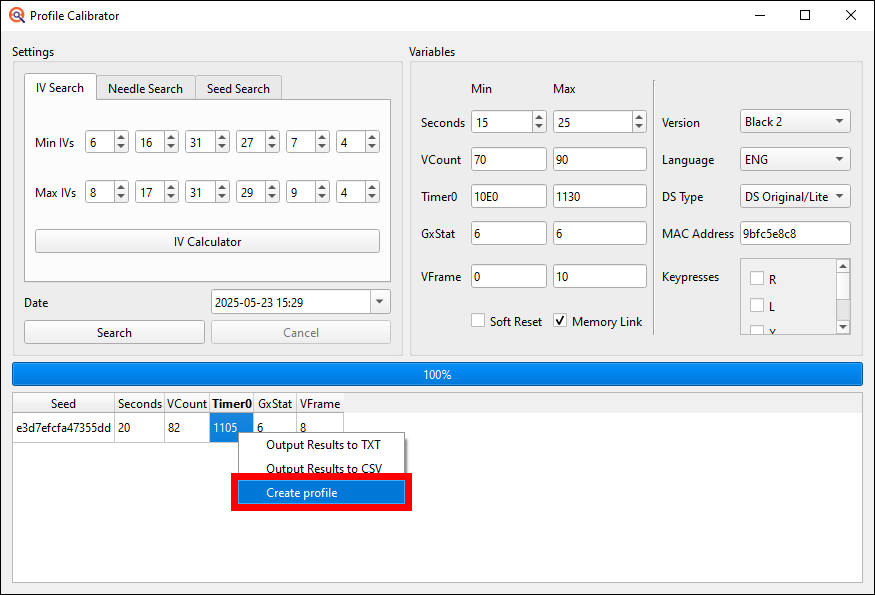Select Create profile from the context menu
The height and width of the screenshot is (595, 875).
click(320, 492)
